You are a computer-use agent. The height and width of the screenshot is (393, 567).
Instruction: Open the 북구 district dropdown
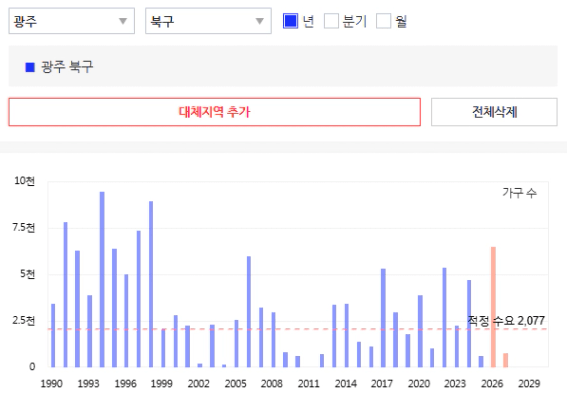click(x=208, y=21)
